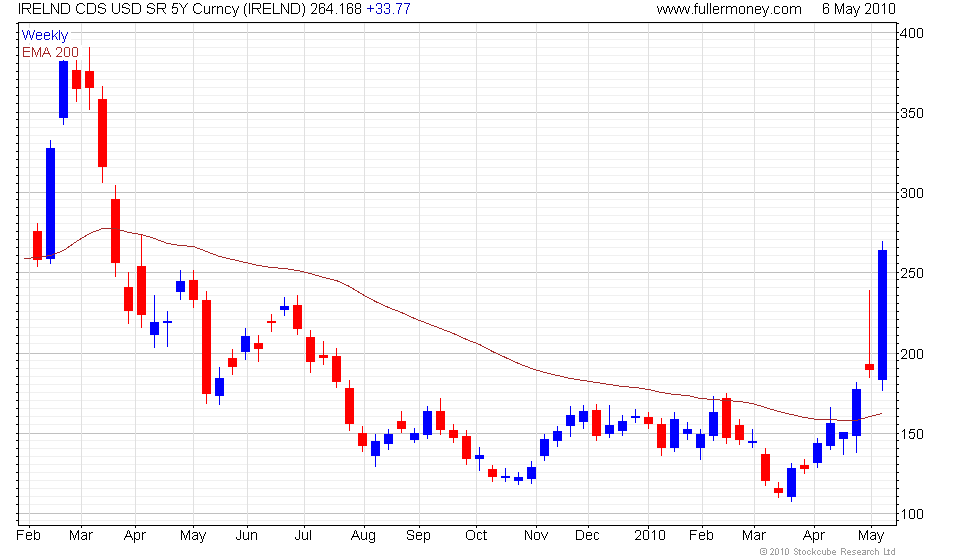Click the 'Jul' time axis label

pos(303,536)
